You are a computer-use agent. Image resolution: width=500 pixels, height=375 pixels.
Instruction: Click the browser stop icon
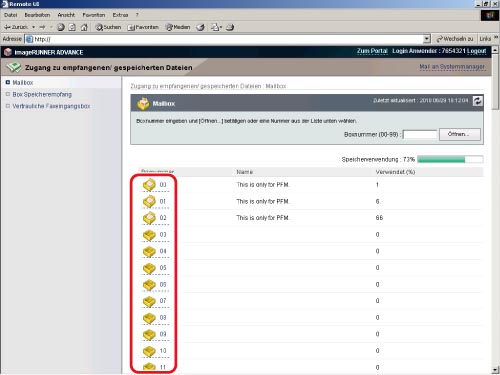click(x=61, y=27)
